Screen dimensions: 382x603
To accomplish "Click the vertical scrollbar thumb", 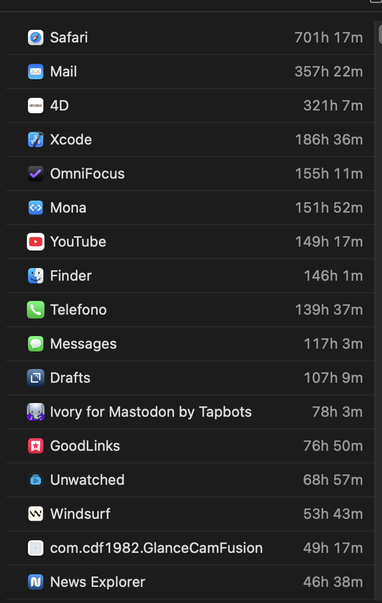I will click(x=380, y=33).
